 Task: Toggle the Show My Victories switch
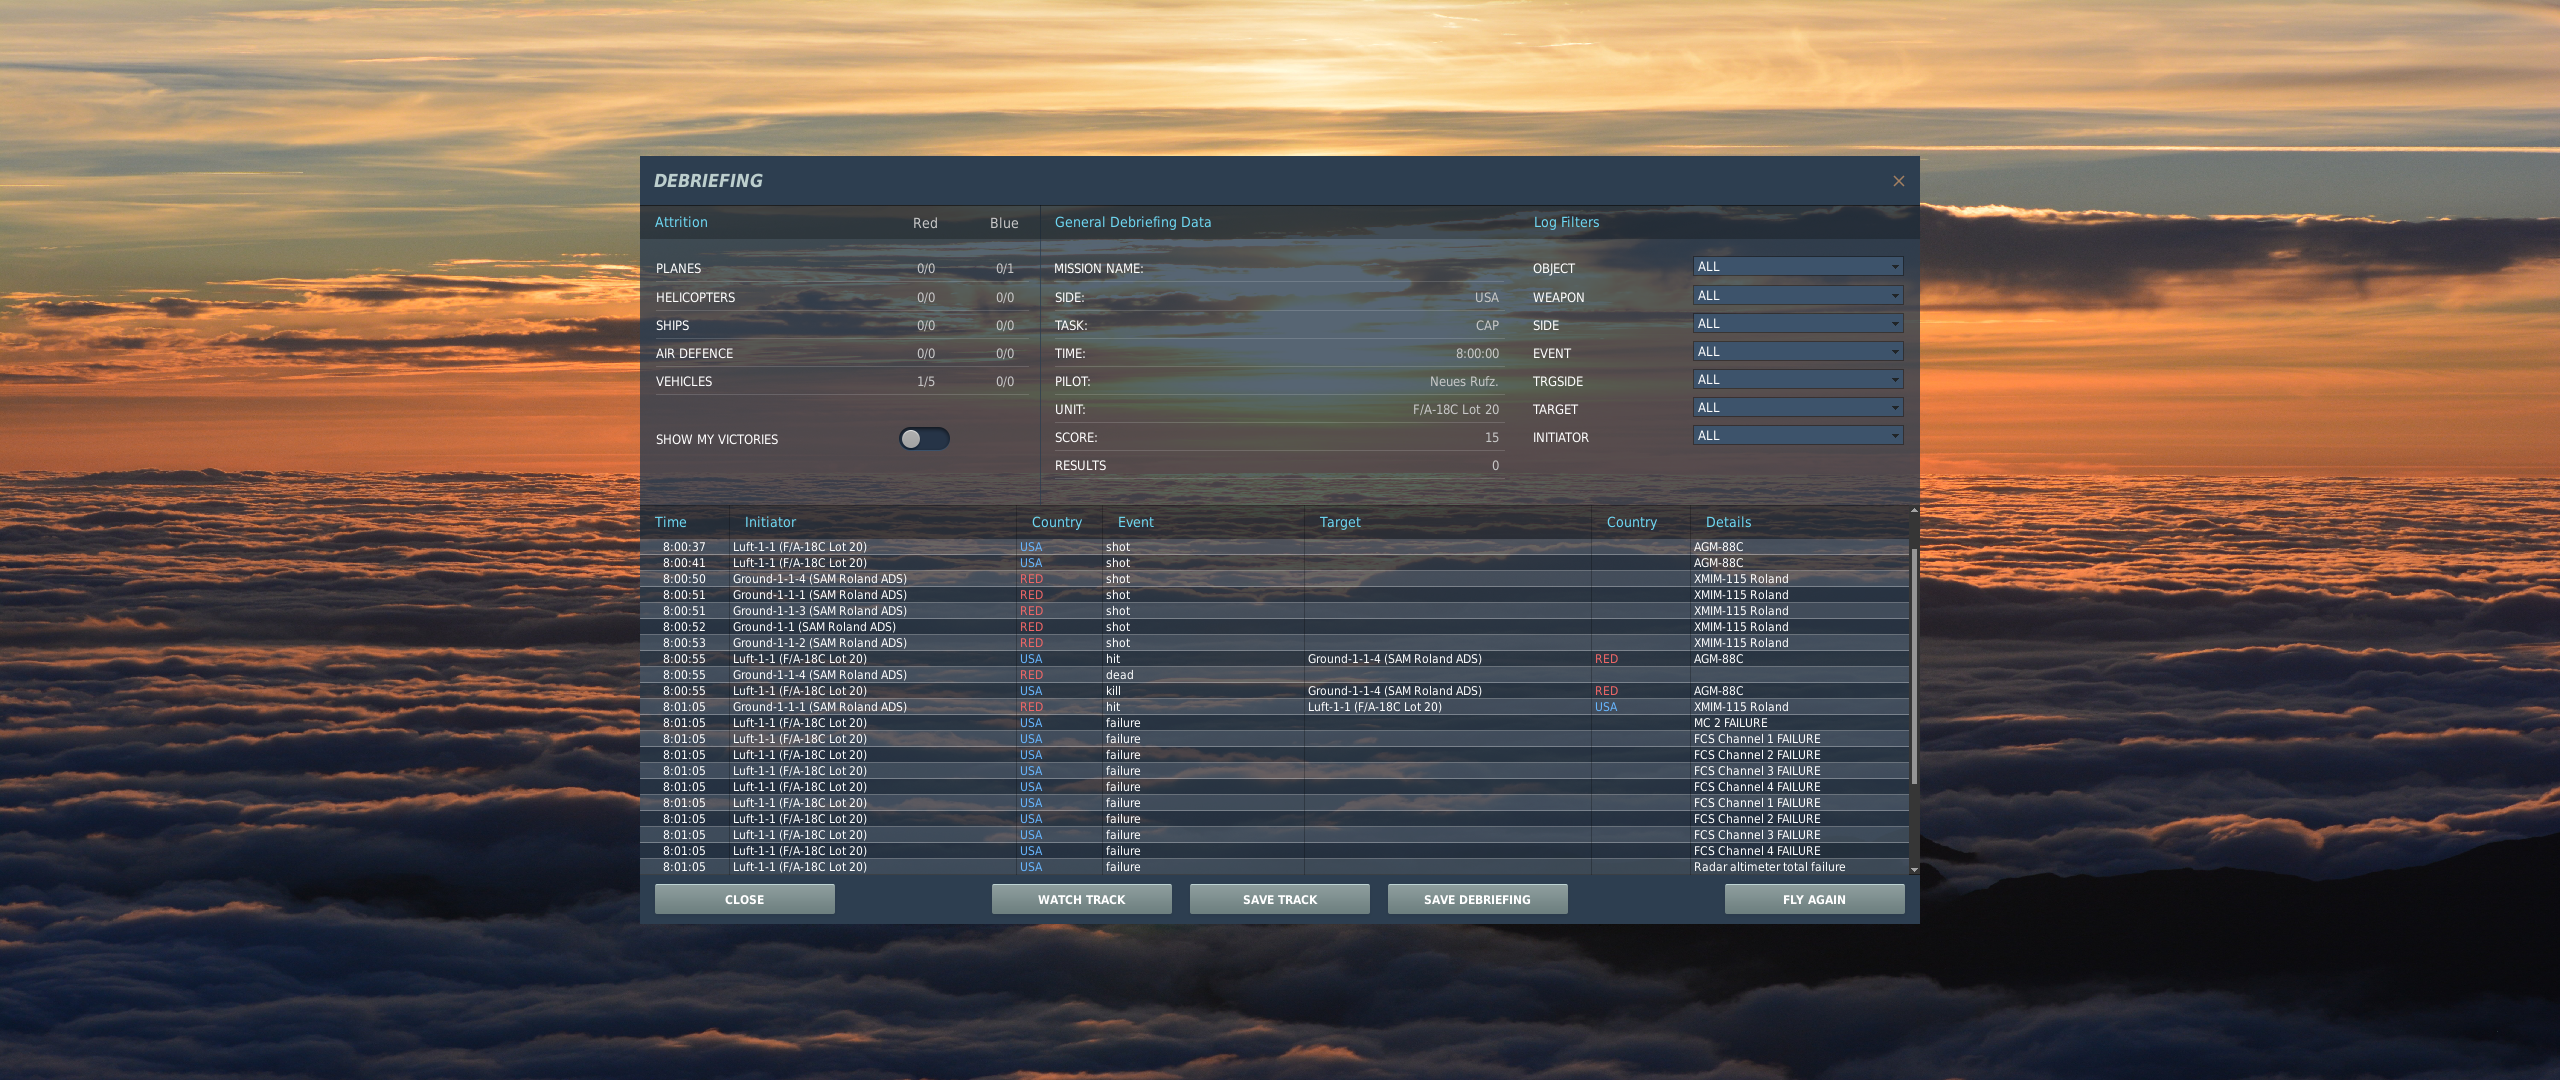pos(924,439)
